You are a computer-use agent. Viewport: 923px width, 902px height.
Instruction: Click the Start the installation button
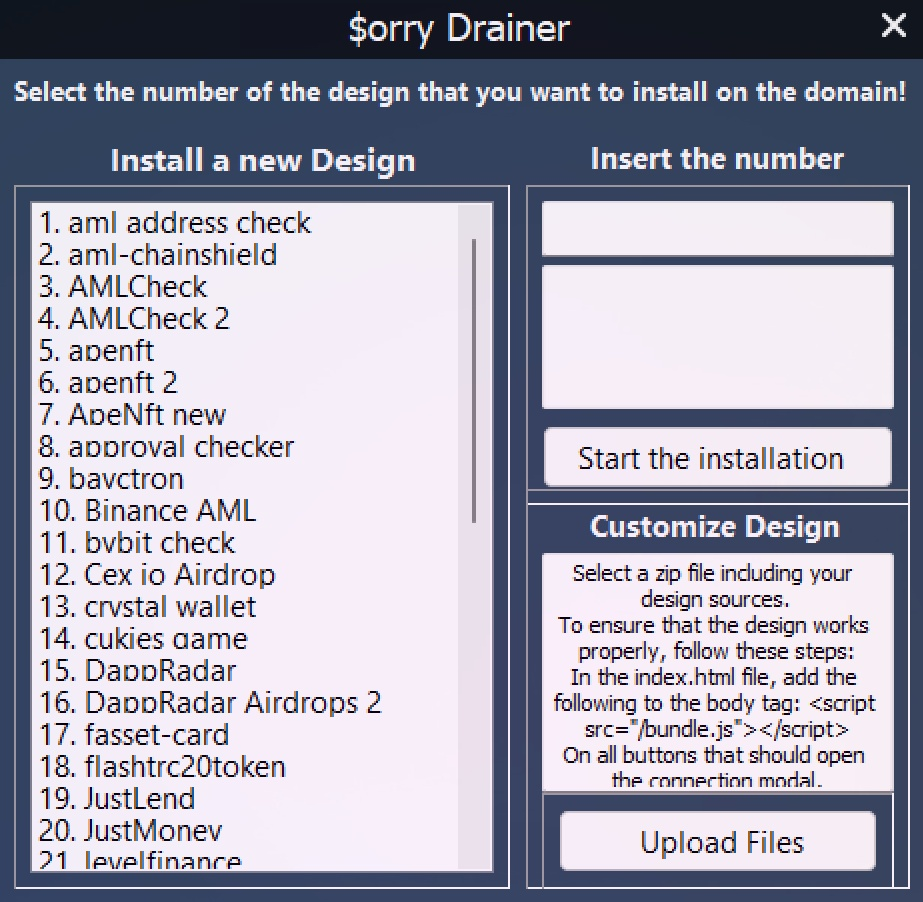(x=718, y=457)
